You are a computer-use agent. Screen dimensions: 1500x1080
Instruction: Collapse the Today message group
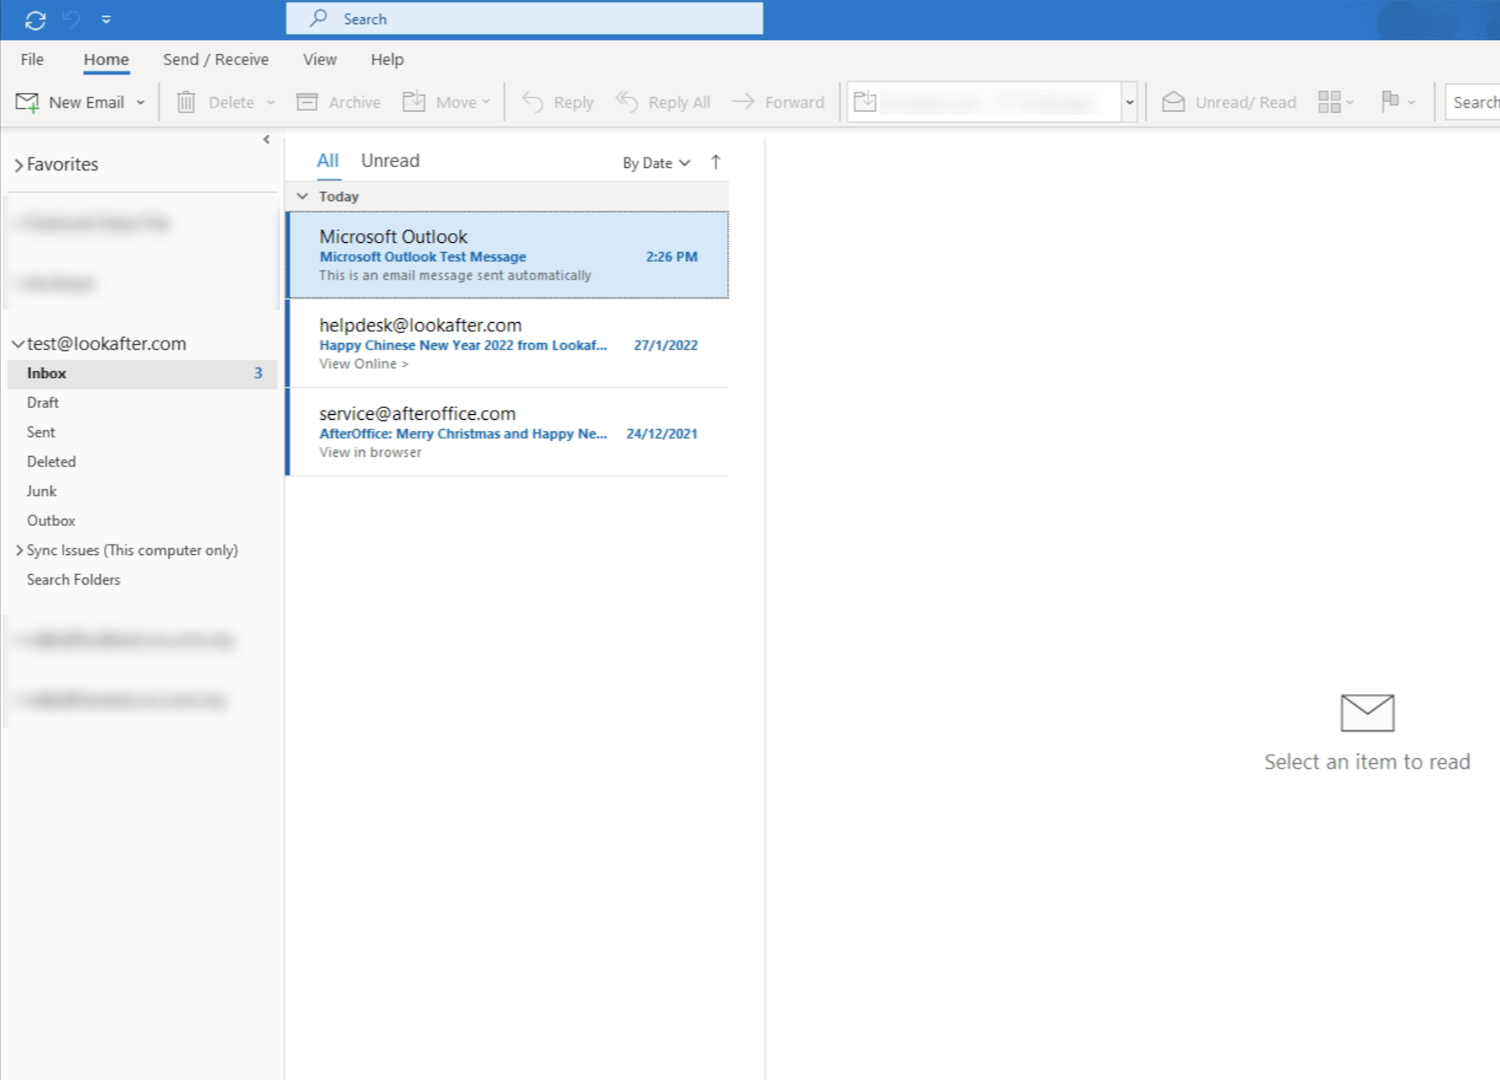[302, 197]
